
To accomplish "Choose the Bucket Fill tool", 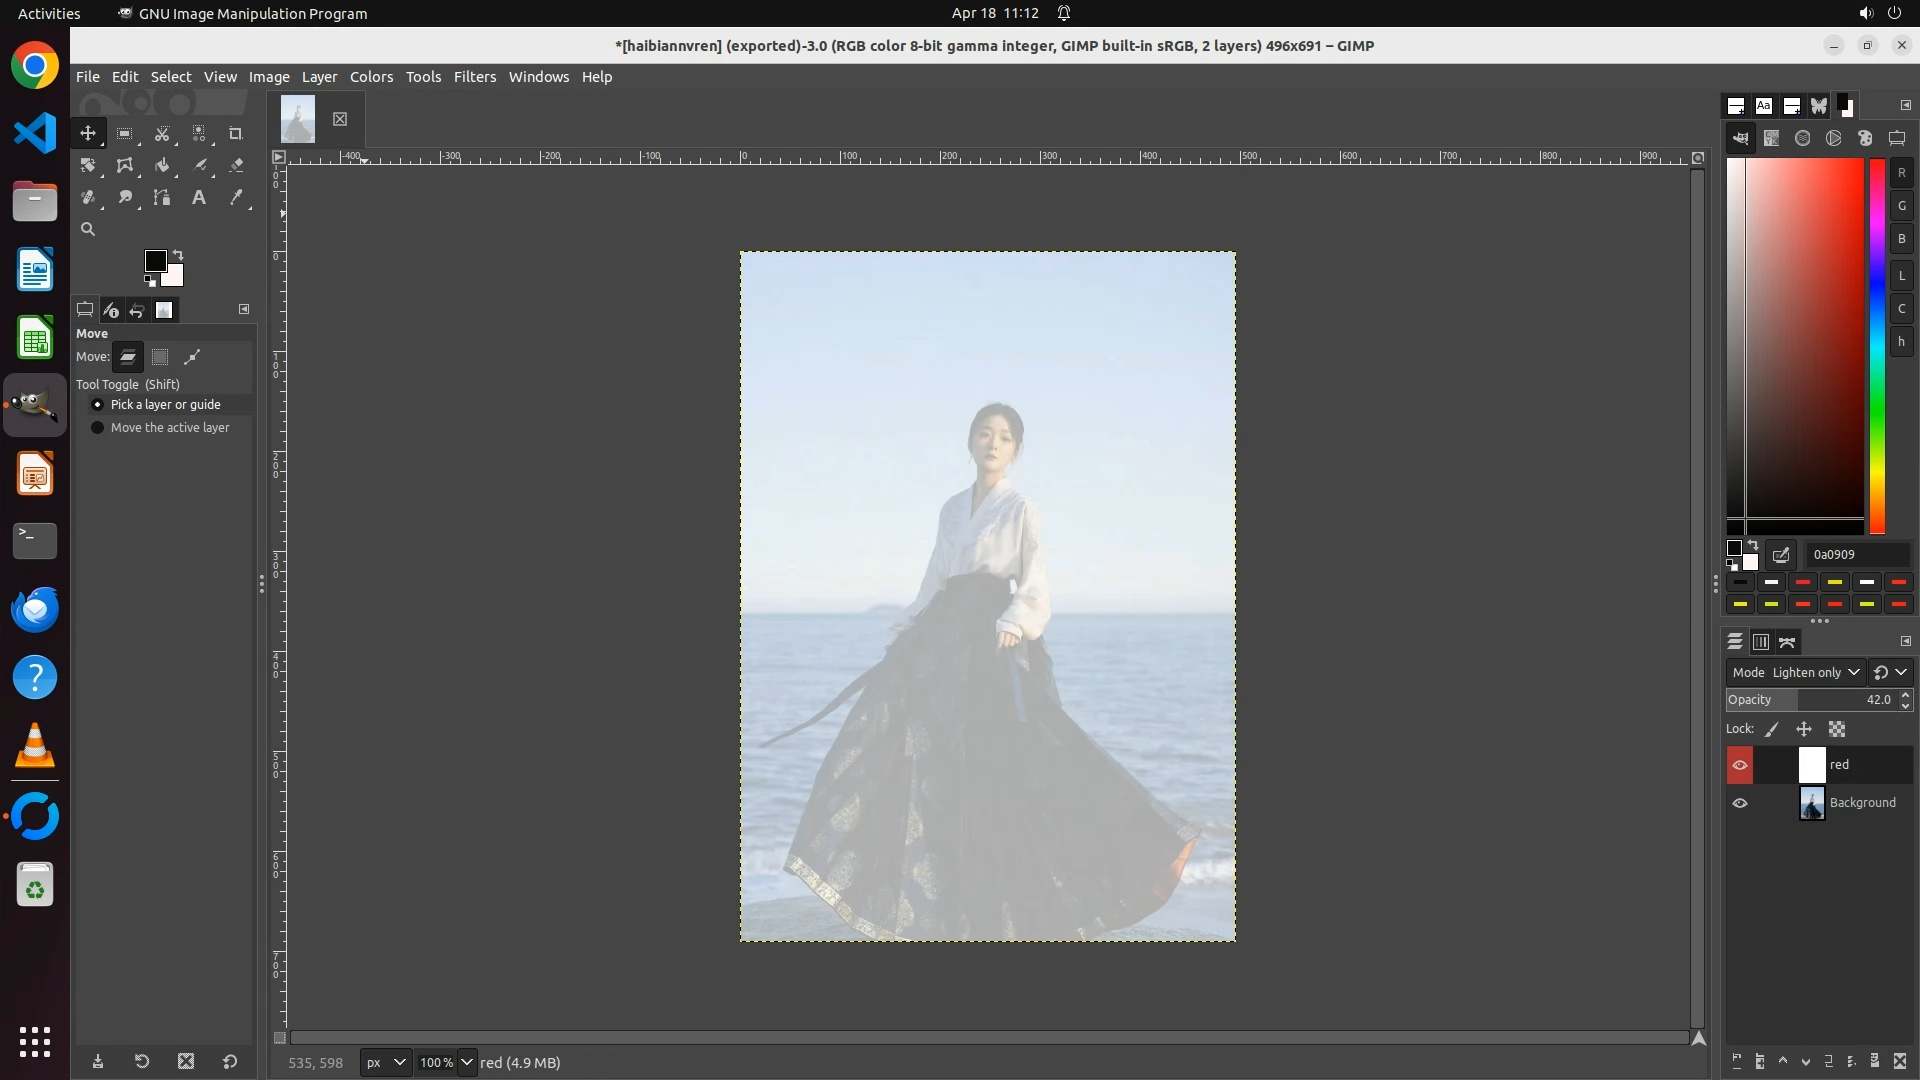I will point(162,166).
